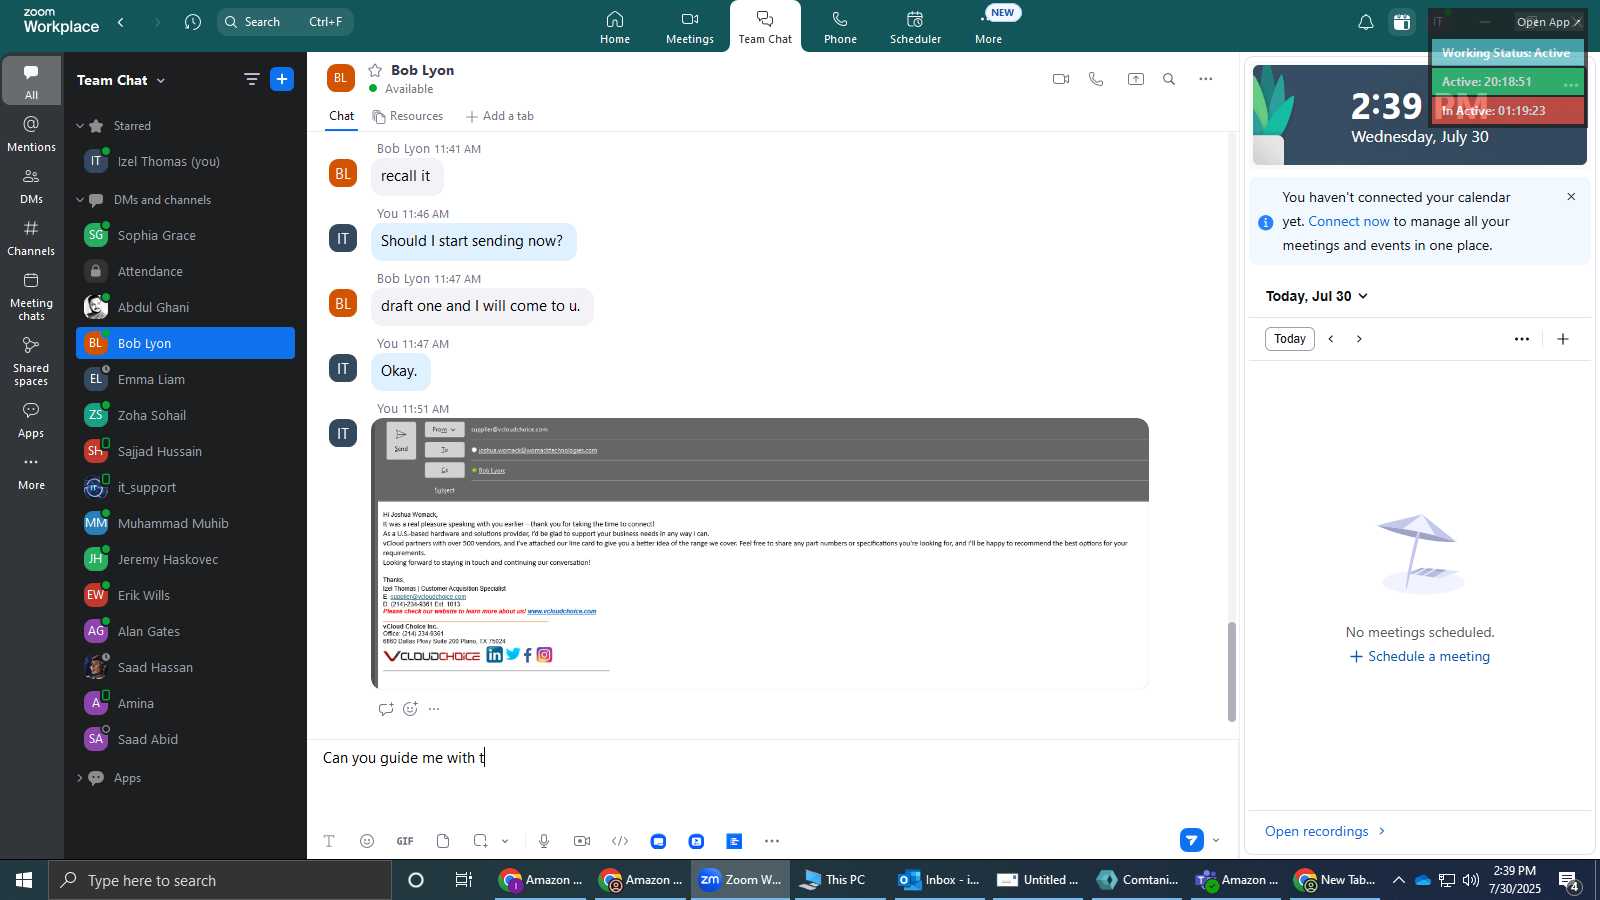Screen dimensions: 1600x900
Task: Switch to the Meetings tab
Action: click(690, 27)
